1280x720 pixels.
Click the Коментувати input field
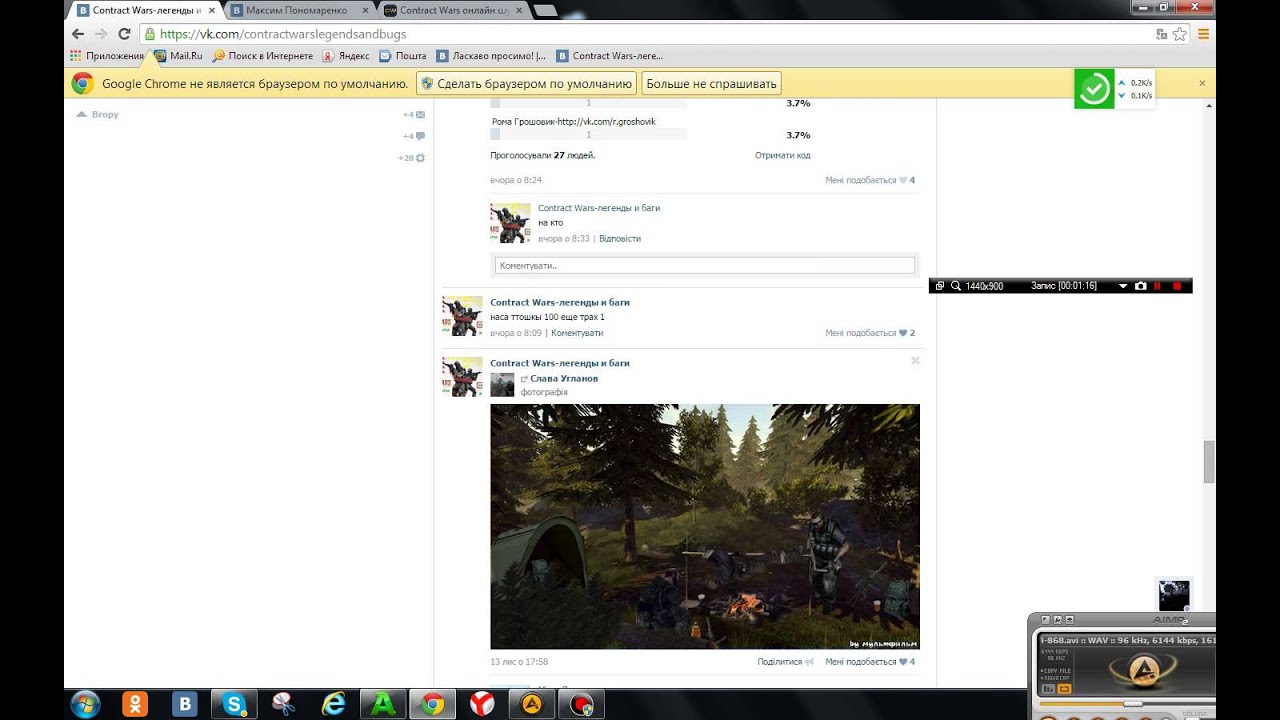click(705, 265)
